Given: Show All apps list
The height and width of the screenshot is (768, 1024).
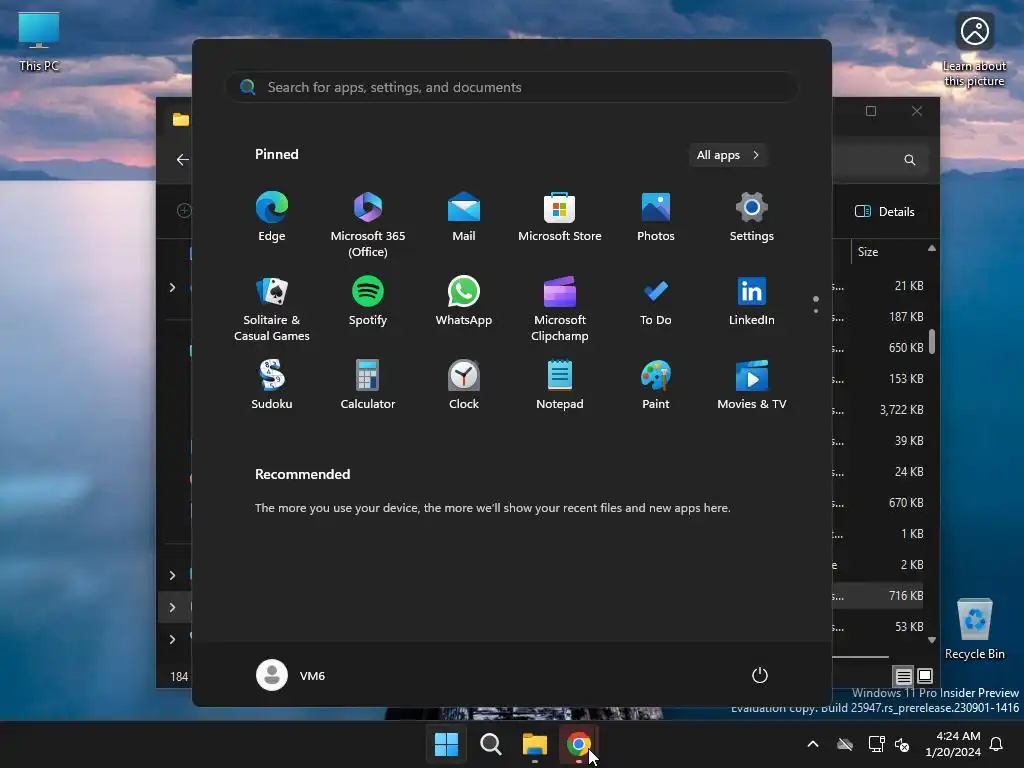Looking at the screenshot, I should [728, 155].
